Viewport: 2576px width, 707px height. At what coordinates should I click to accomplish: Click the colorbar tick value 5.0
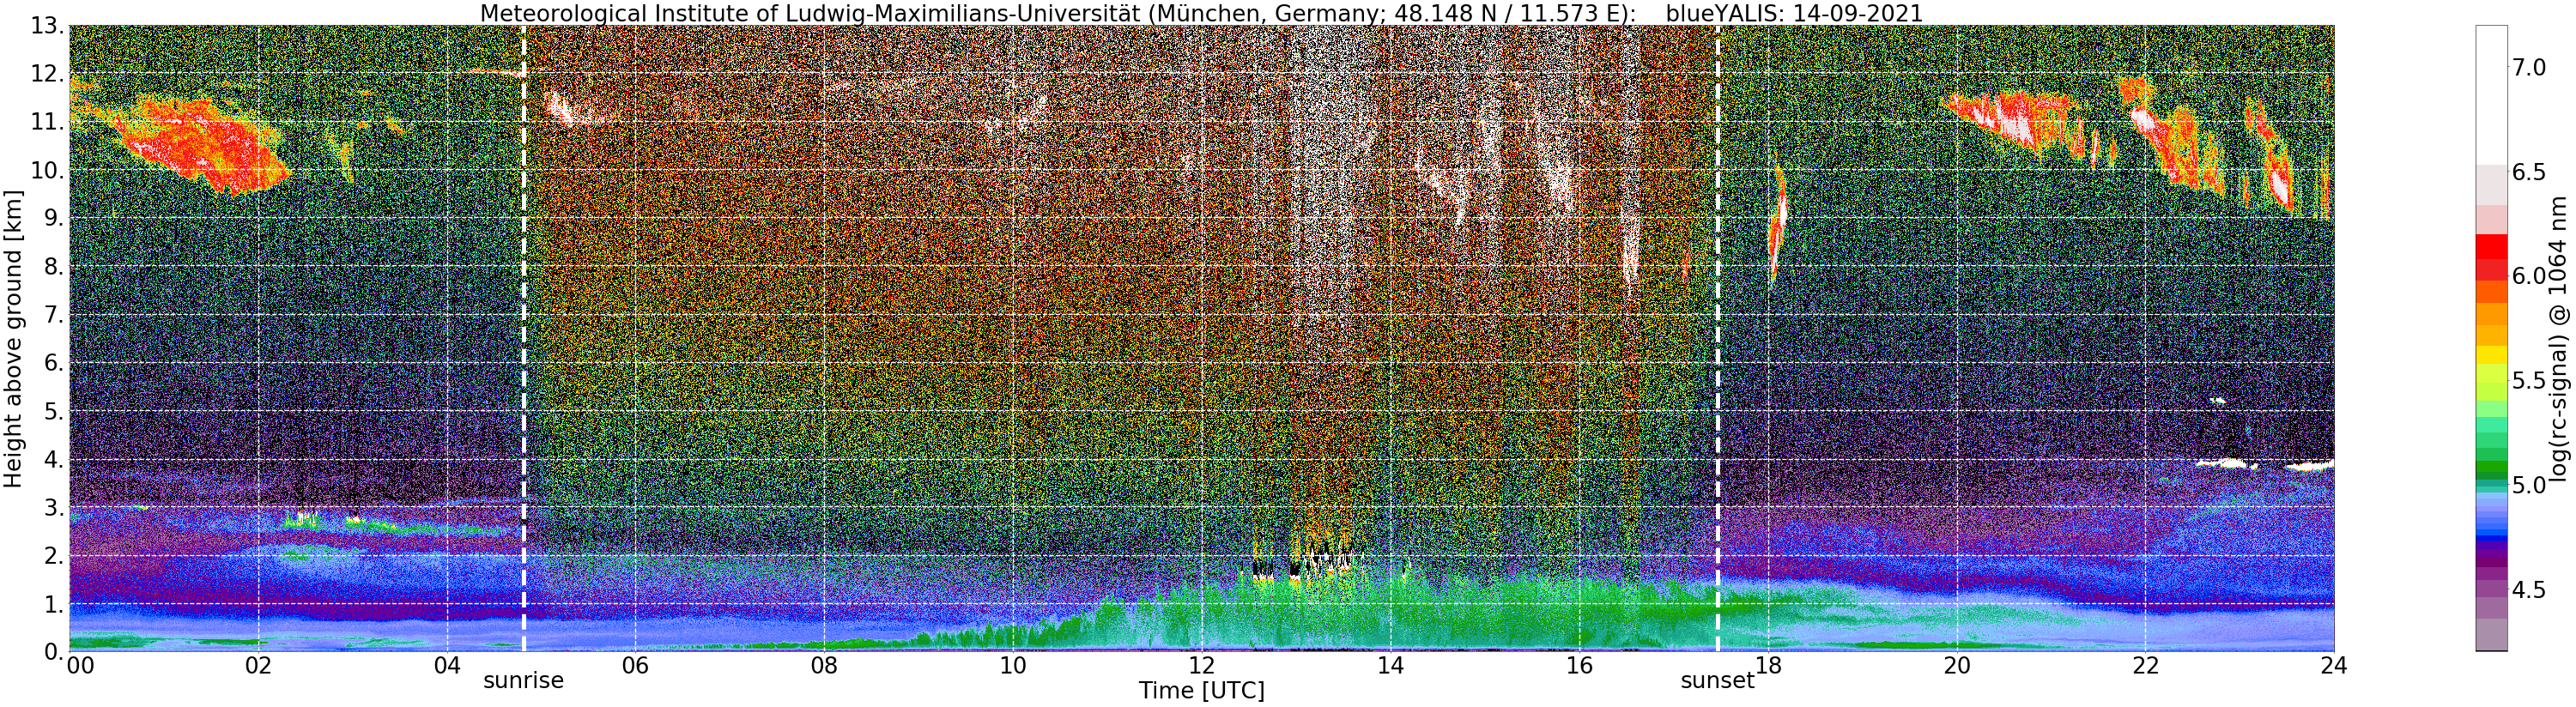point(2529,486)
